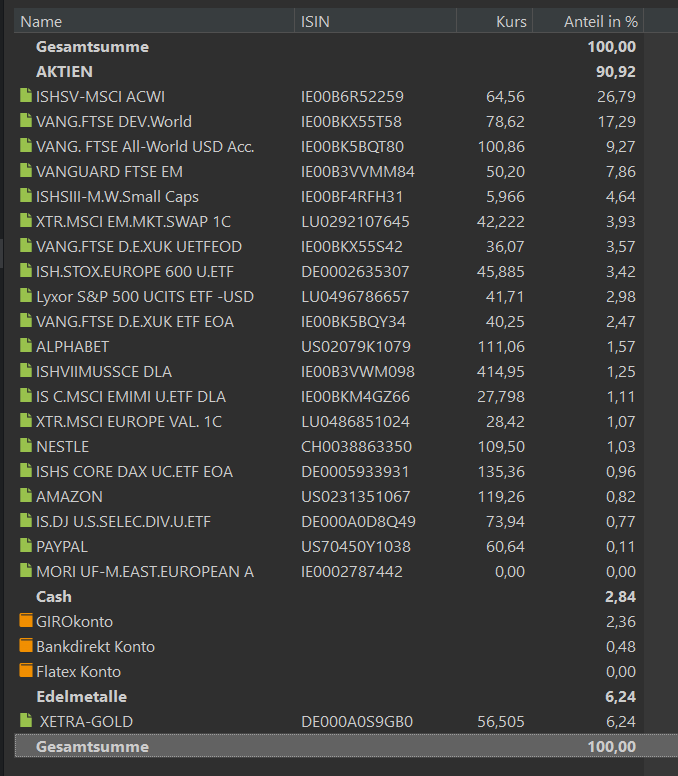Click the icon beside IS.DJ U.S.SELEC.DIV.U.ETF
This screenshot has width=678, height=776.
point(26,520)
